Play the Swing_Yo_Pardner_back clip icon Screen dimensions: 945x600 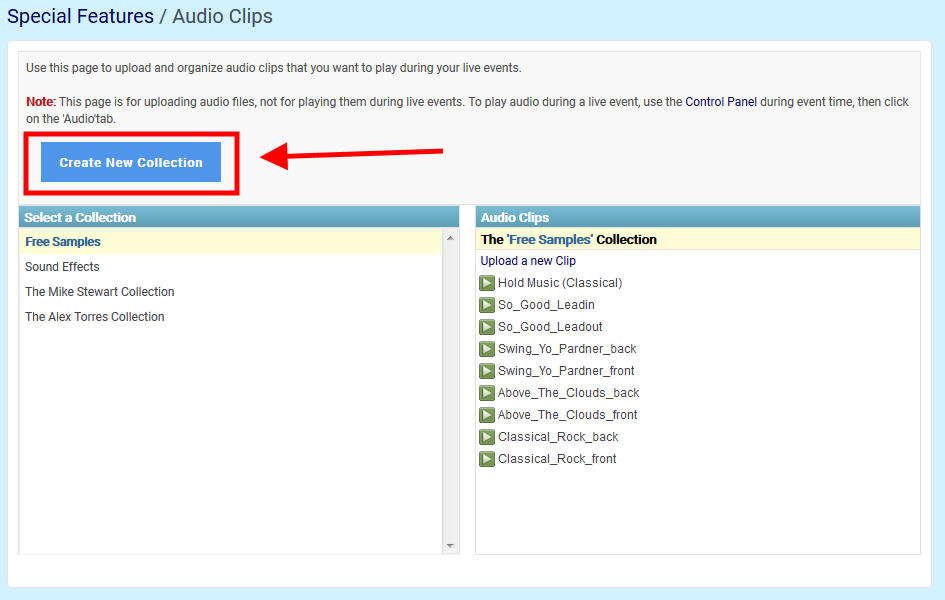point(487,349)
